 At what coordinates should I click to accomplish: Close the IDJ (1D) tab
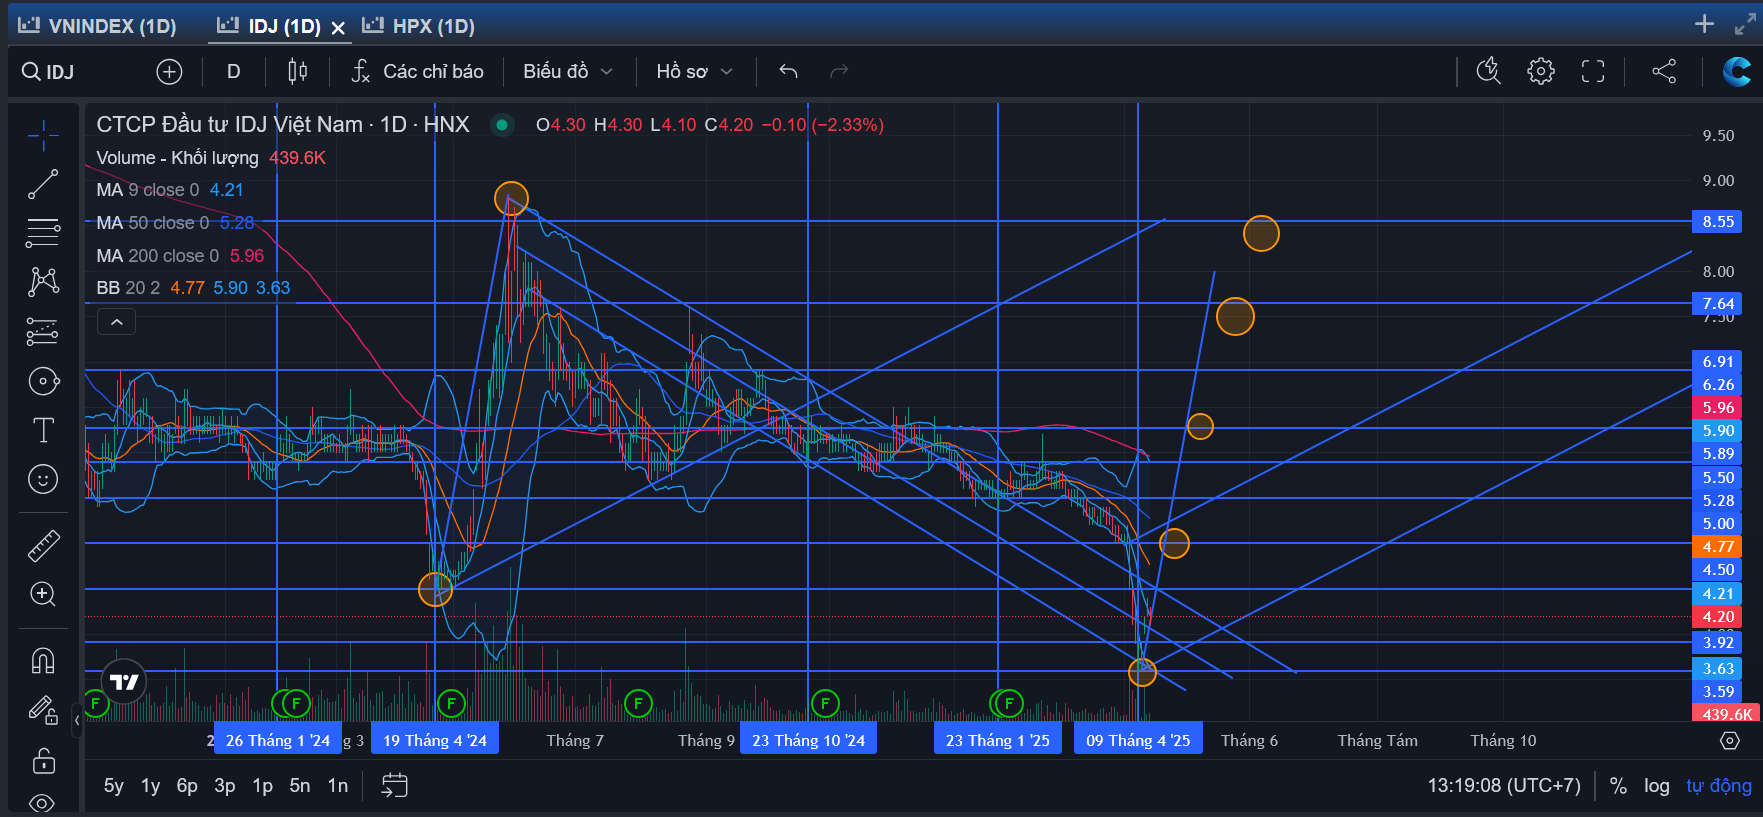[338, 28]
